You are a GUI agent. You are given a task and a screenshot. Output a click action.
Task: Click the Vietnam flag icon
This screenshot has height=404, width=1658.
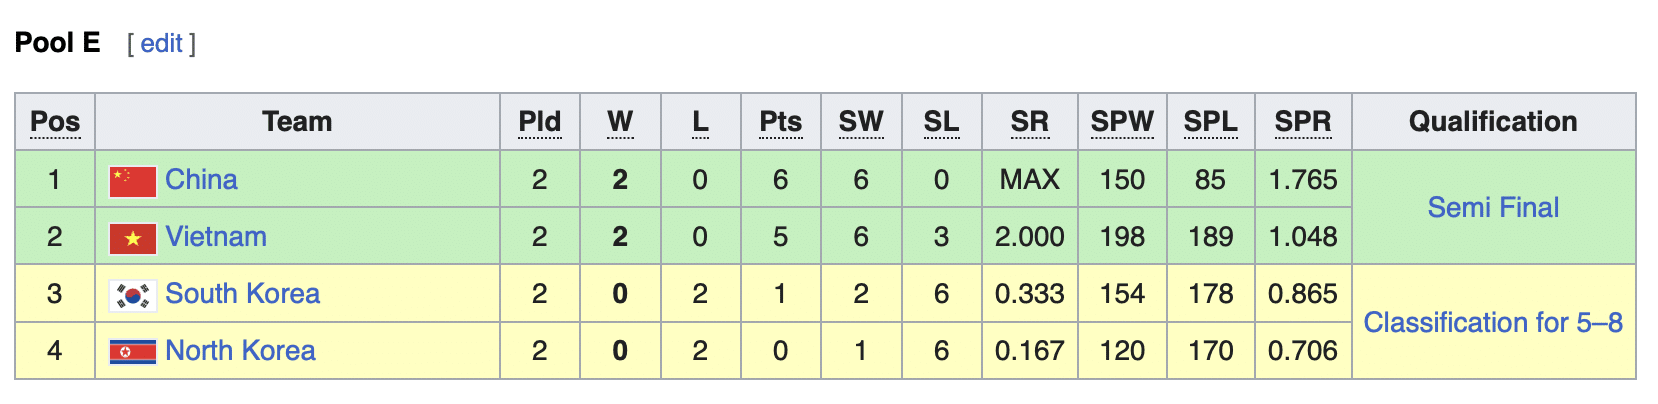click(132, 238)
